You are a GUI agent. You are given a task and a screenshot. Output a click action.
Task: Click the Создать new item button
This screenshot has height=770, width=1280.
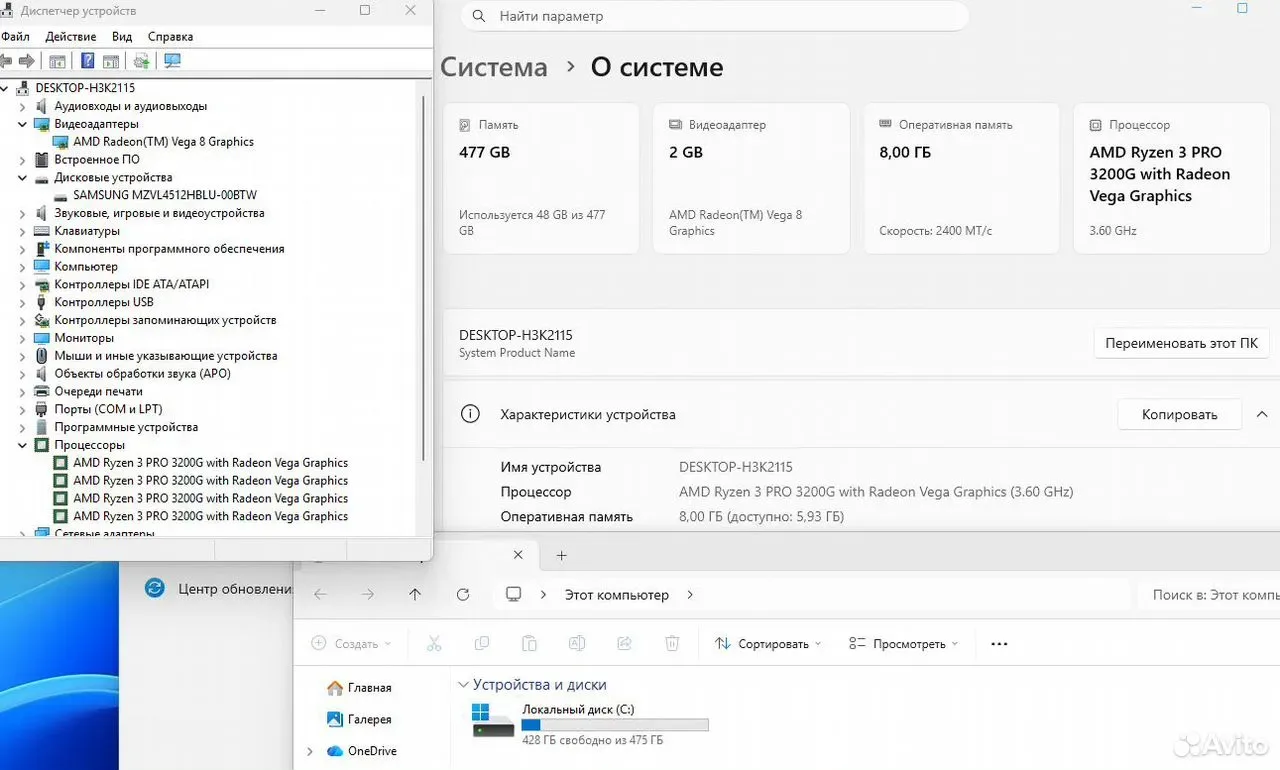[351, 644]
